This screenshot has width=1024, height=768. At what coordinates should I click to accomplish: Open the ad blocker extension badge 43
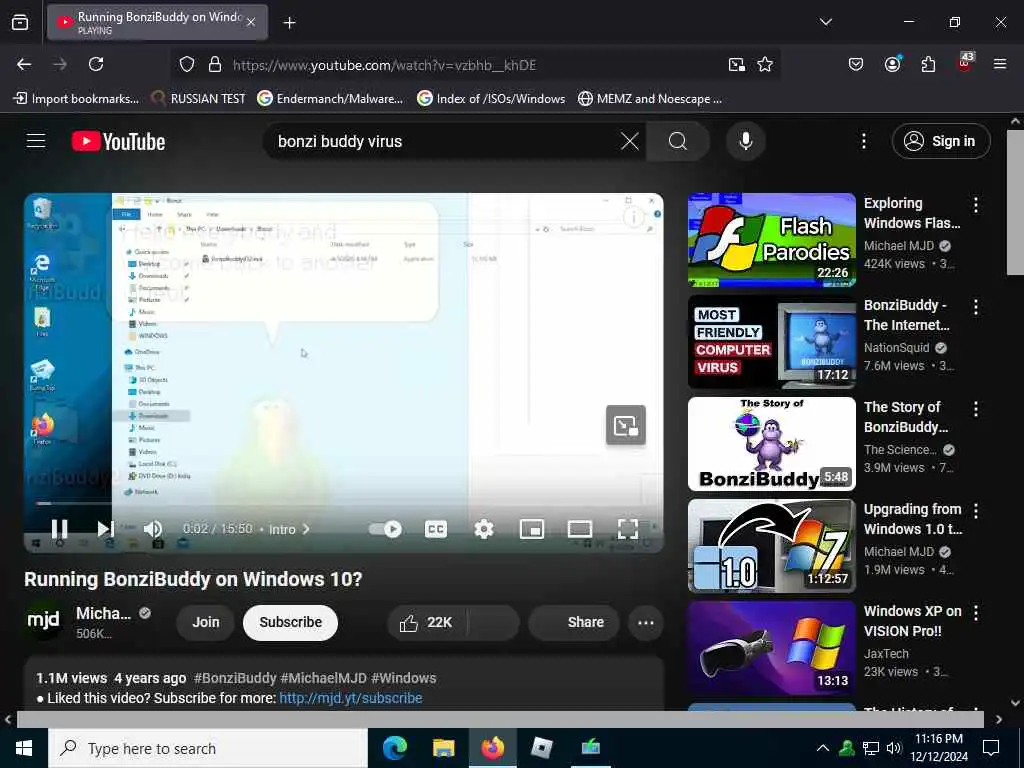coord(965,62)
